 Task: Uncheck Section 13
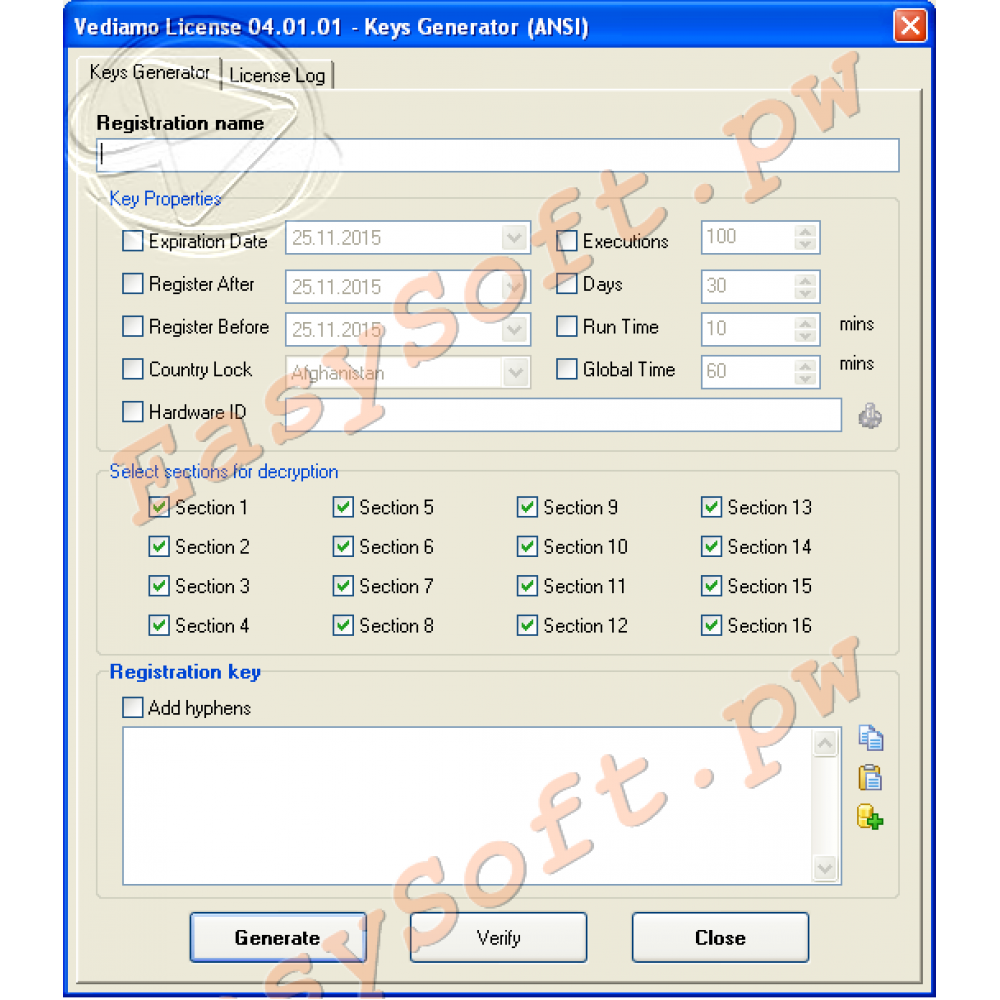click(x=711, y=508)
